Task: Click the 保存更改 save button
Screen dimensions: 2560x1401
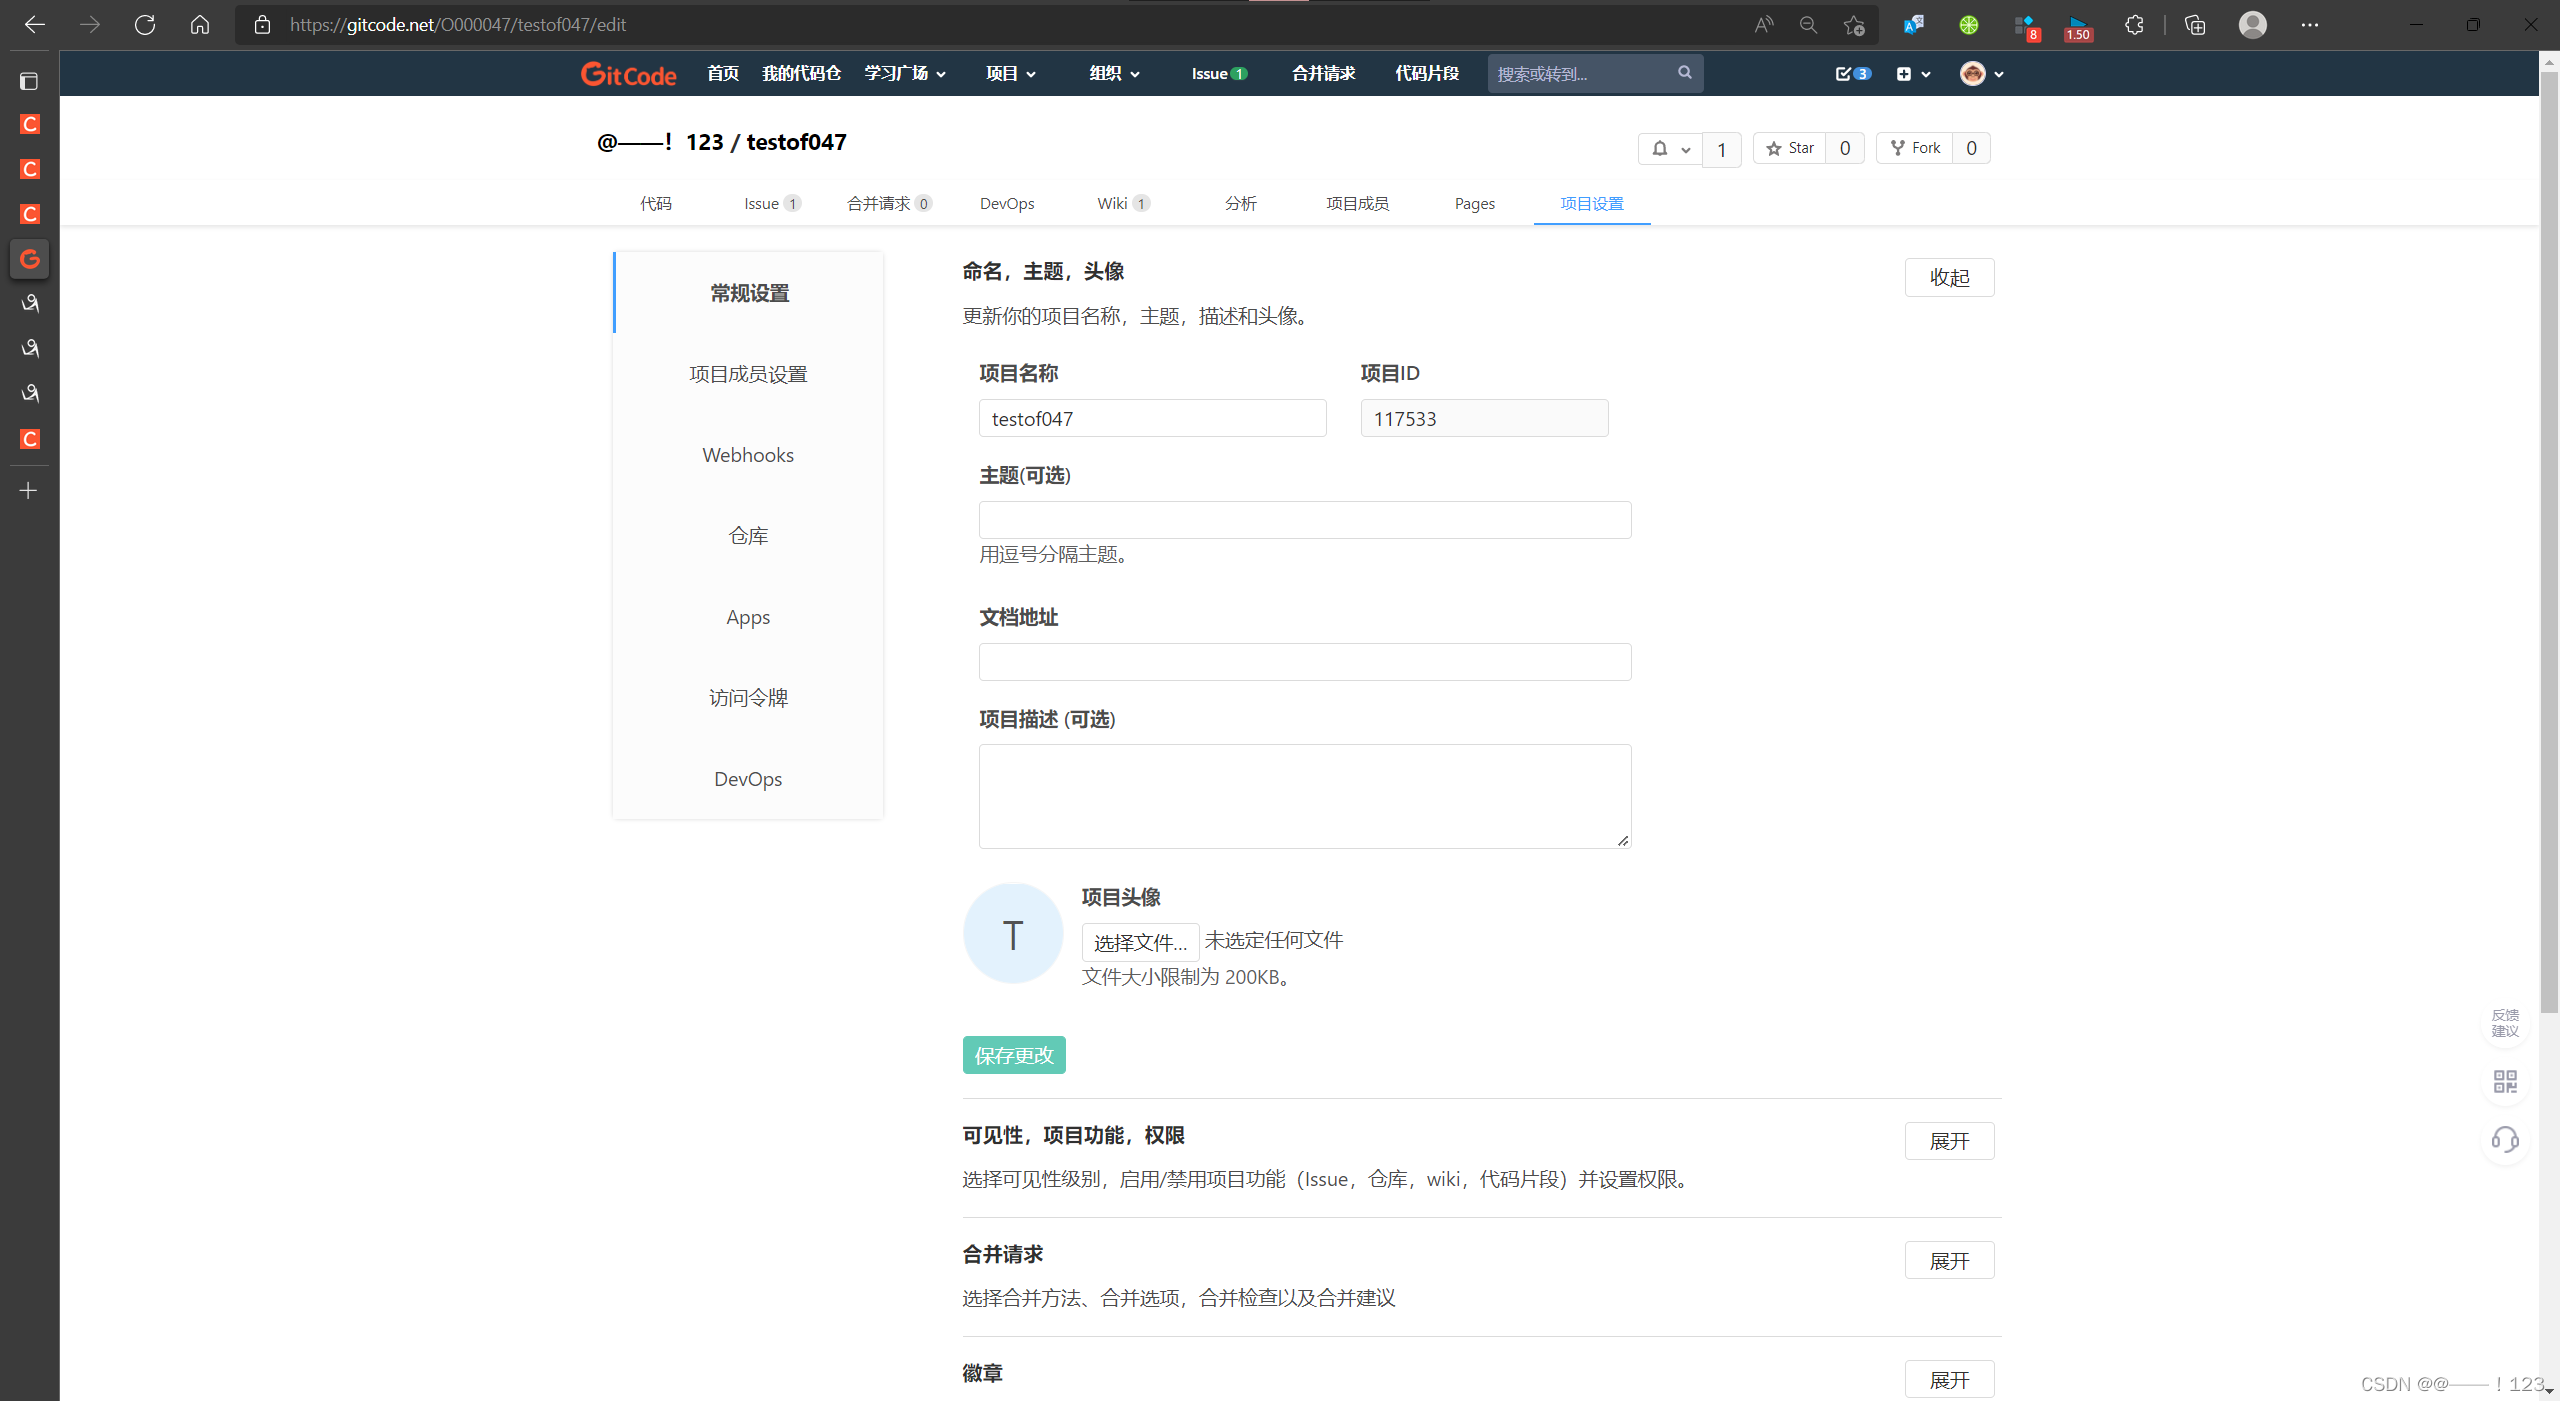Action: [1013, 1054]
